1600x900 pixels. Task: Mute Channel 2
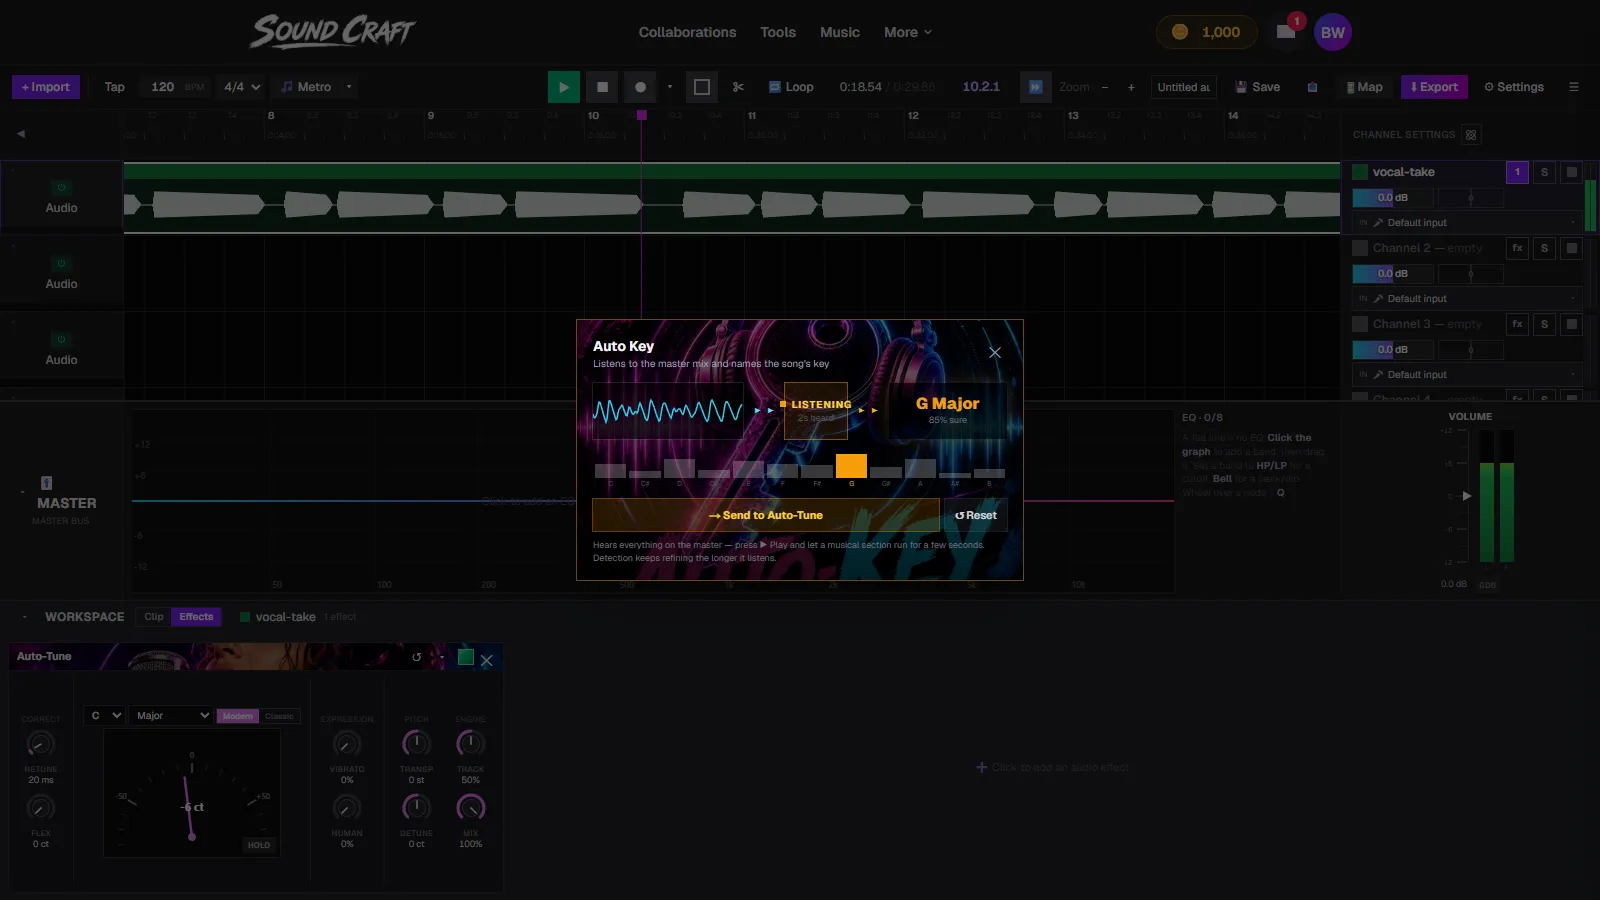(x=1572, y=248)
